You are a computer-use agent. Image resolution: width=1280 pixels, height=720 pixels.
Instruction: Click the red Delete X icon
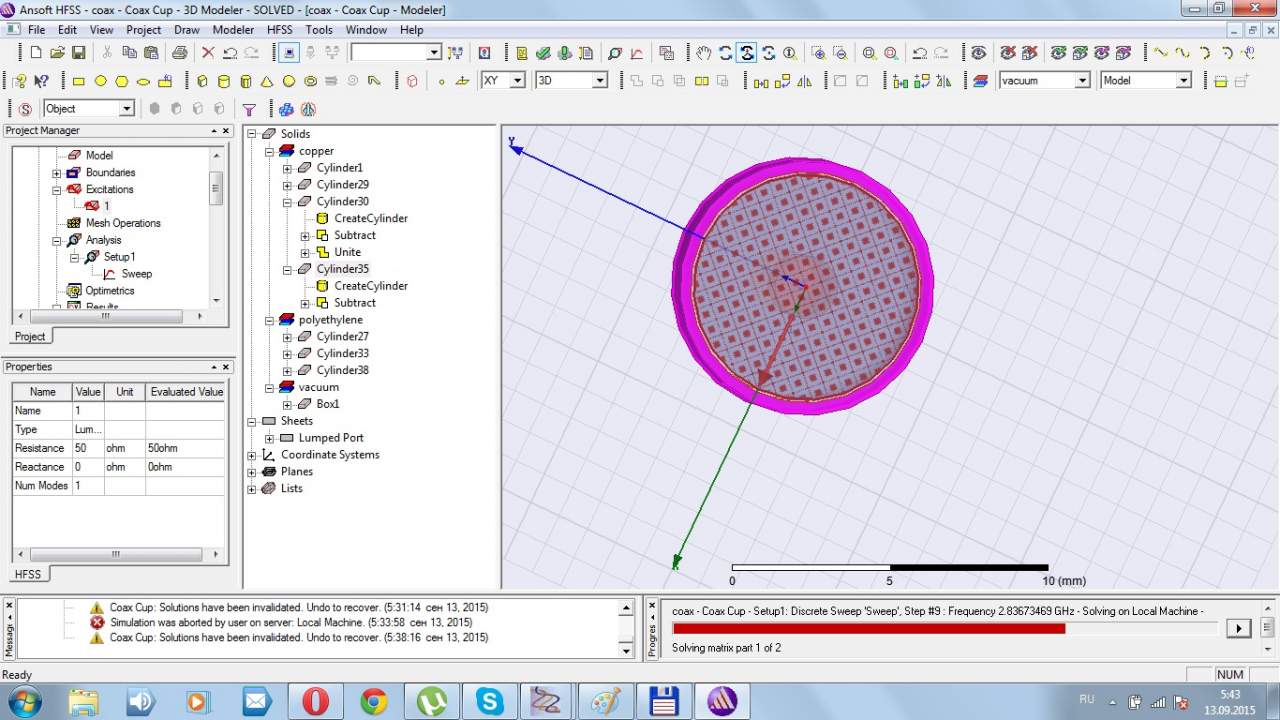click(x=208, y=53)
